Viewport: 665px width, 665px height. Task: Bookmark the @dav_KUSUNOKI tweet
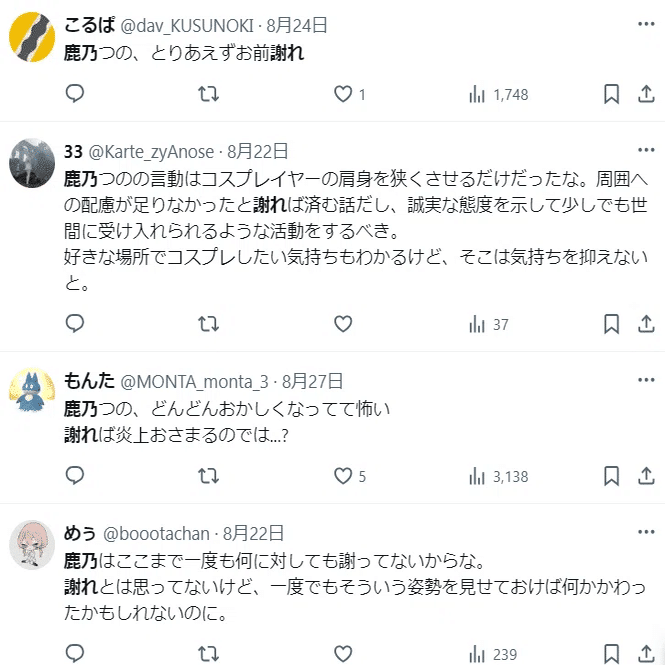(611, 94)
